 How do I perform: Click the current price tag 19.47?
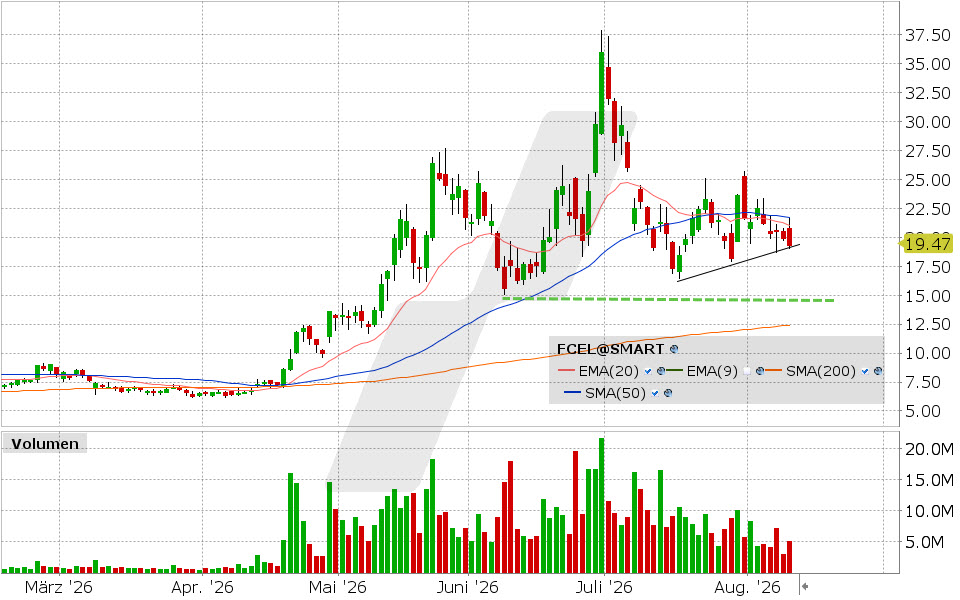click(926, 244)
